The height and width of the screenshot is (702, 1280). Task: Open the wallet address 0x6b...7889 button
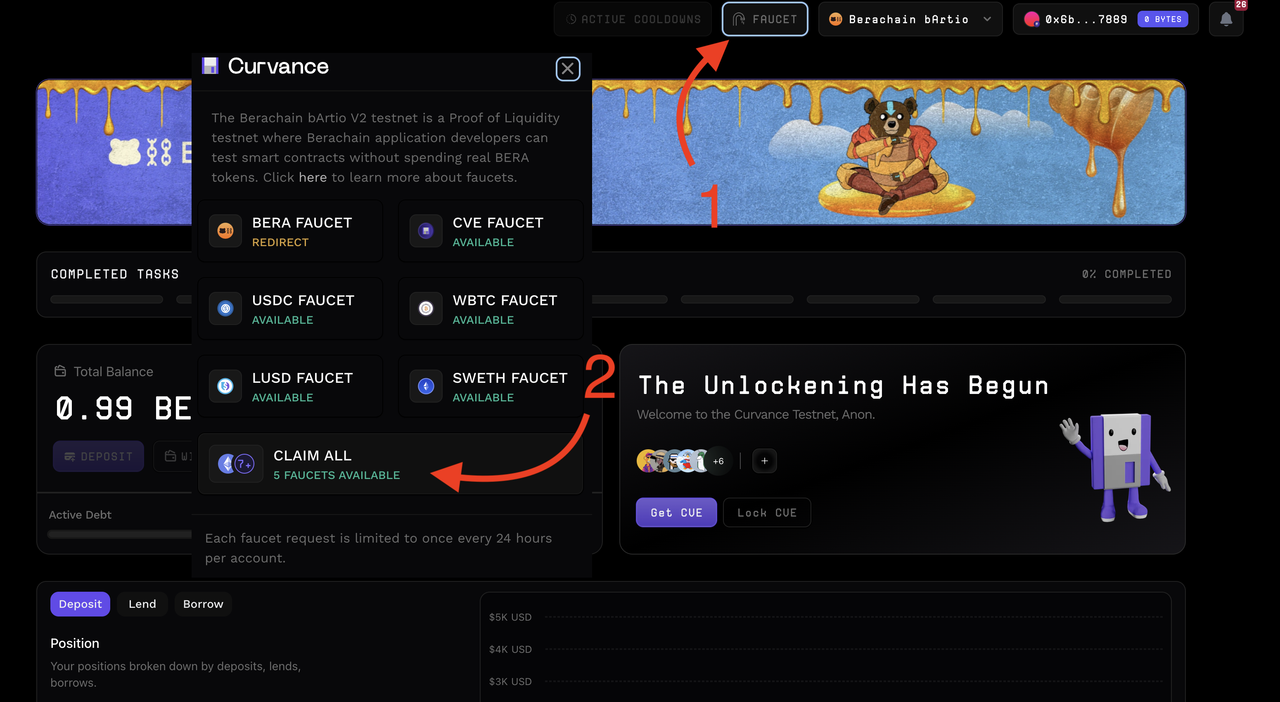tap(1106, 19)
